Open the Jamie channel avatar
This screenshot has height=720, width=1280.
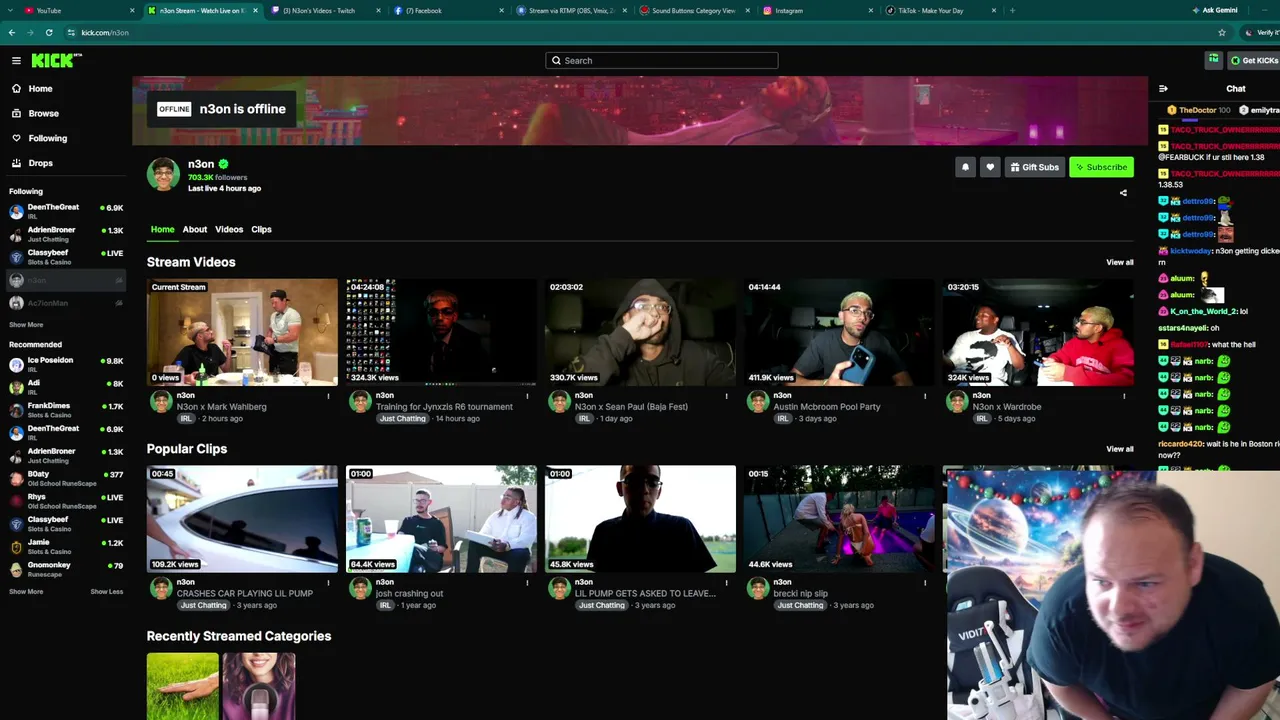pos(16,547)
